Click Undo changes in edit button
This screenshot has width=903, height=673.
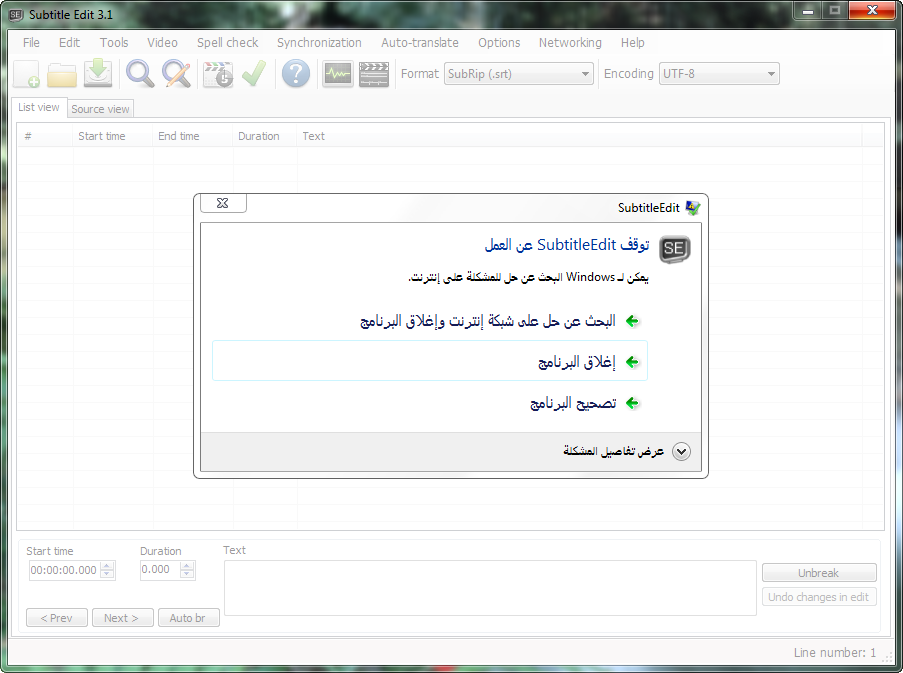819,597
